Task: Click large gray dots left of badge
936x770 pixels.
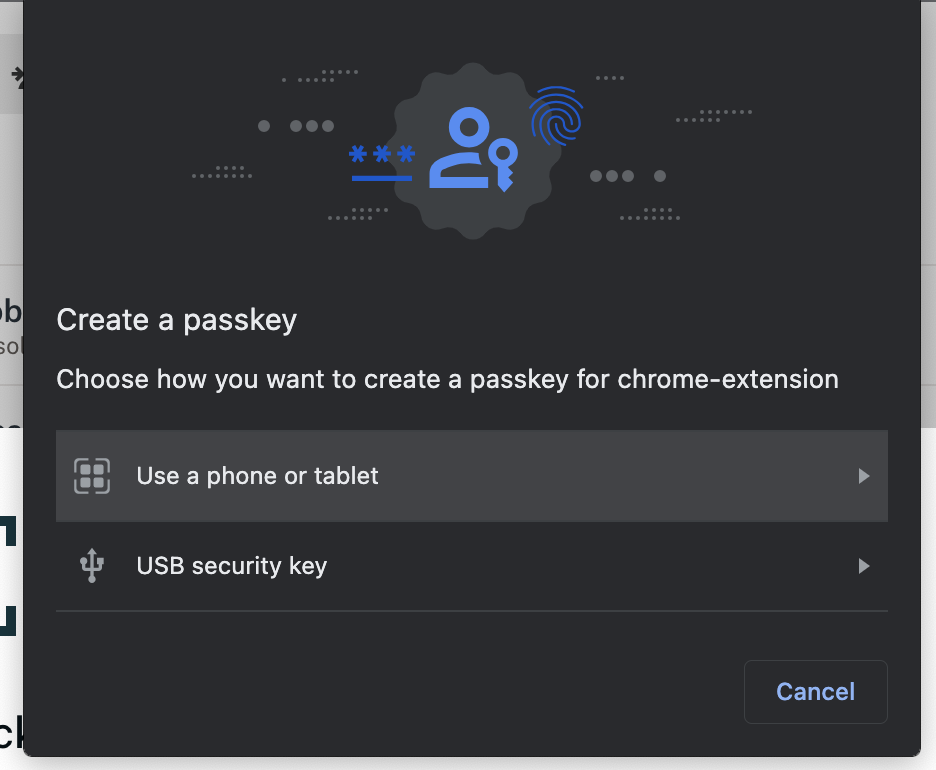Action: 296,126
